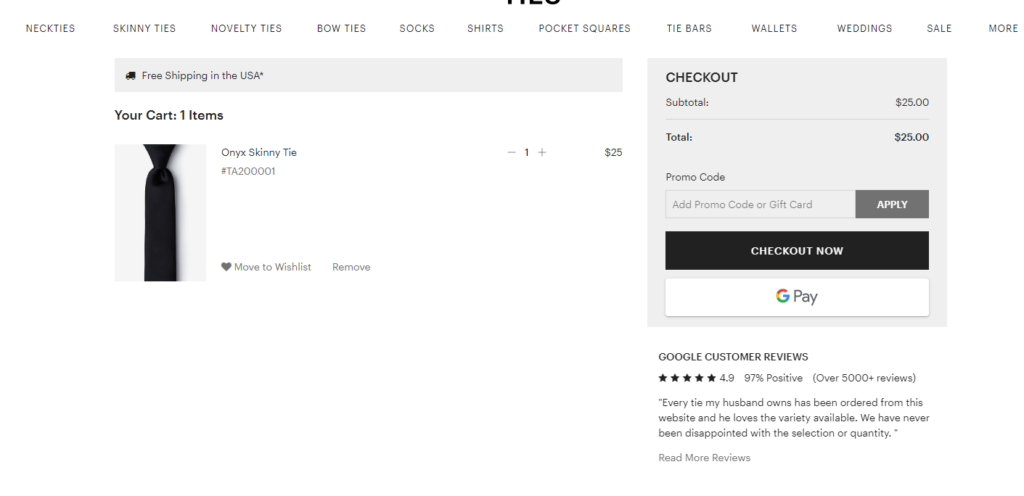This screenshot has height=496, width=1024.
Task: Browse the Novelty Ties section
Action: 246,29
